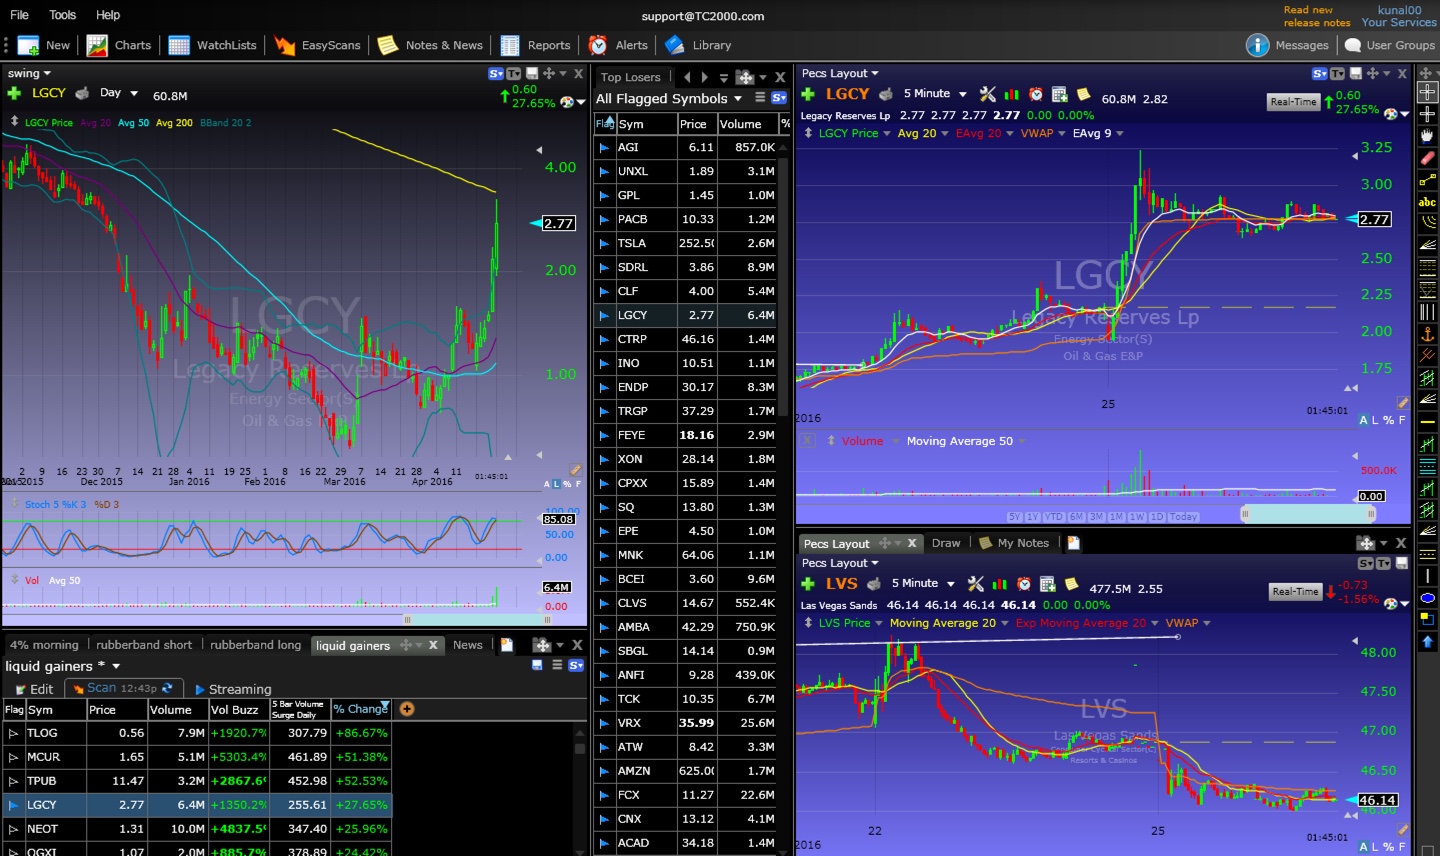The height and width of the screenshot is (856, 1440).
Task: Click refresh icon on Scan tab
Action: [x=167, y=688]
